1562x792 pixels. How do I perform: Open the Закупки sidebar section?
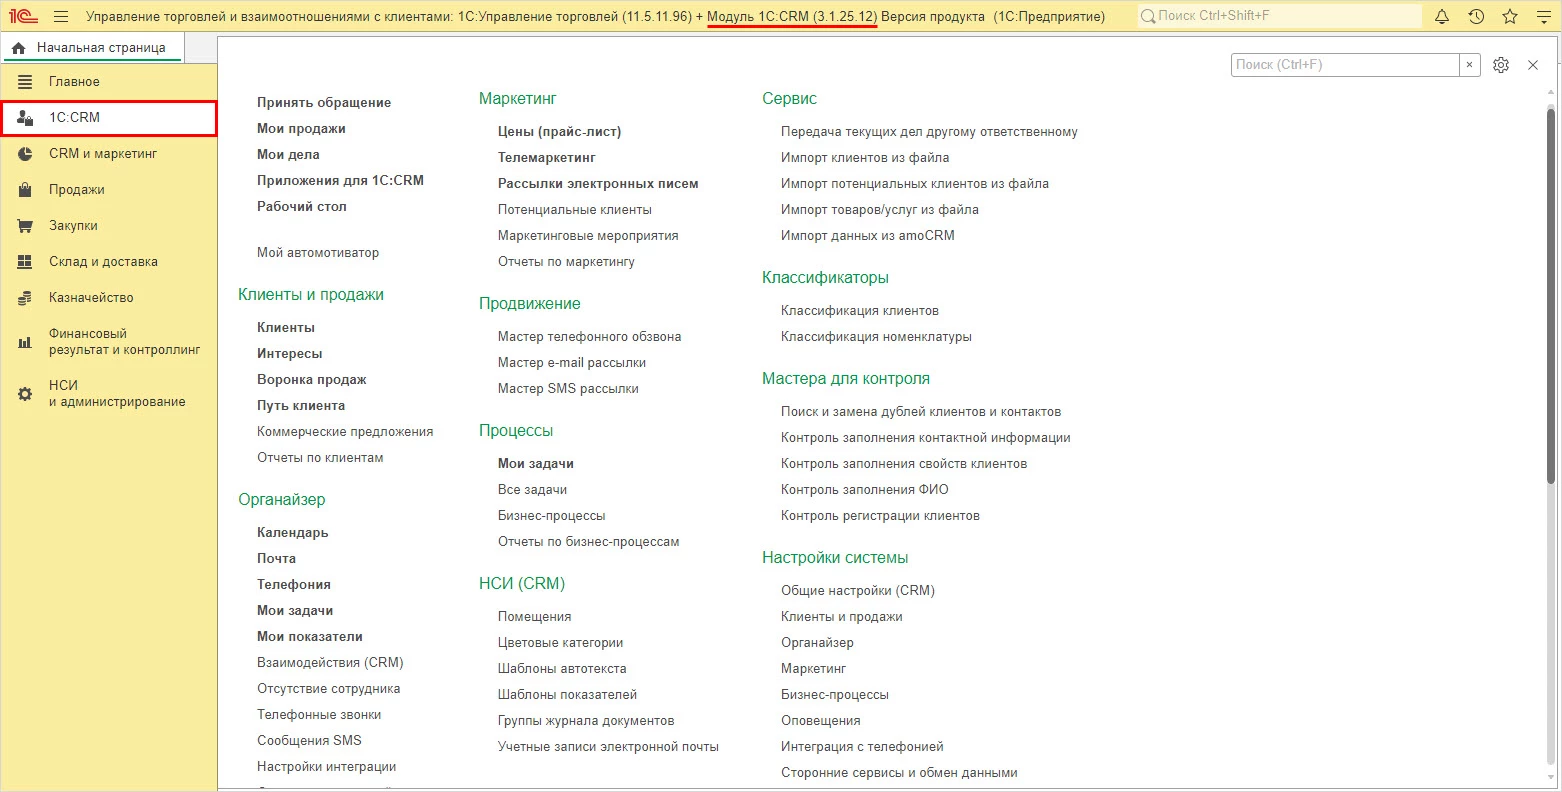point(109,226)
